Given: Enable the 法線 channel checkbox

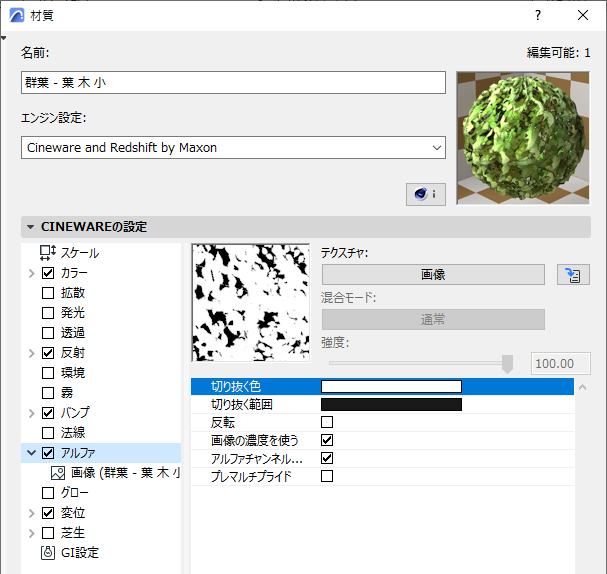Looking at the screenshot, I should (48, 433).
